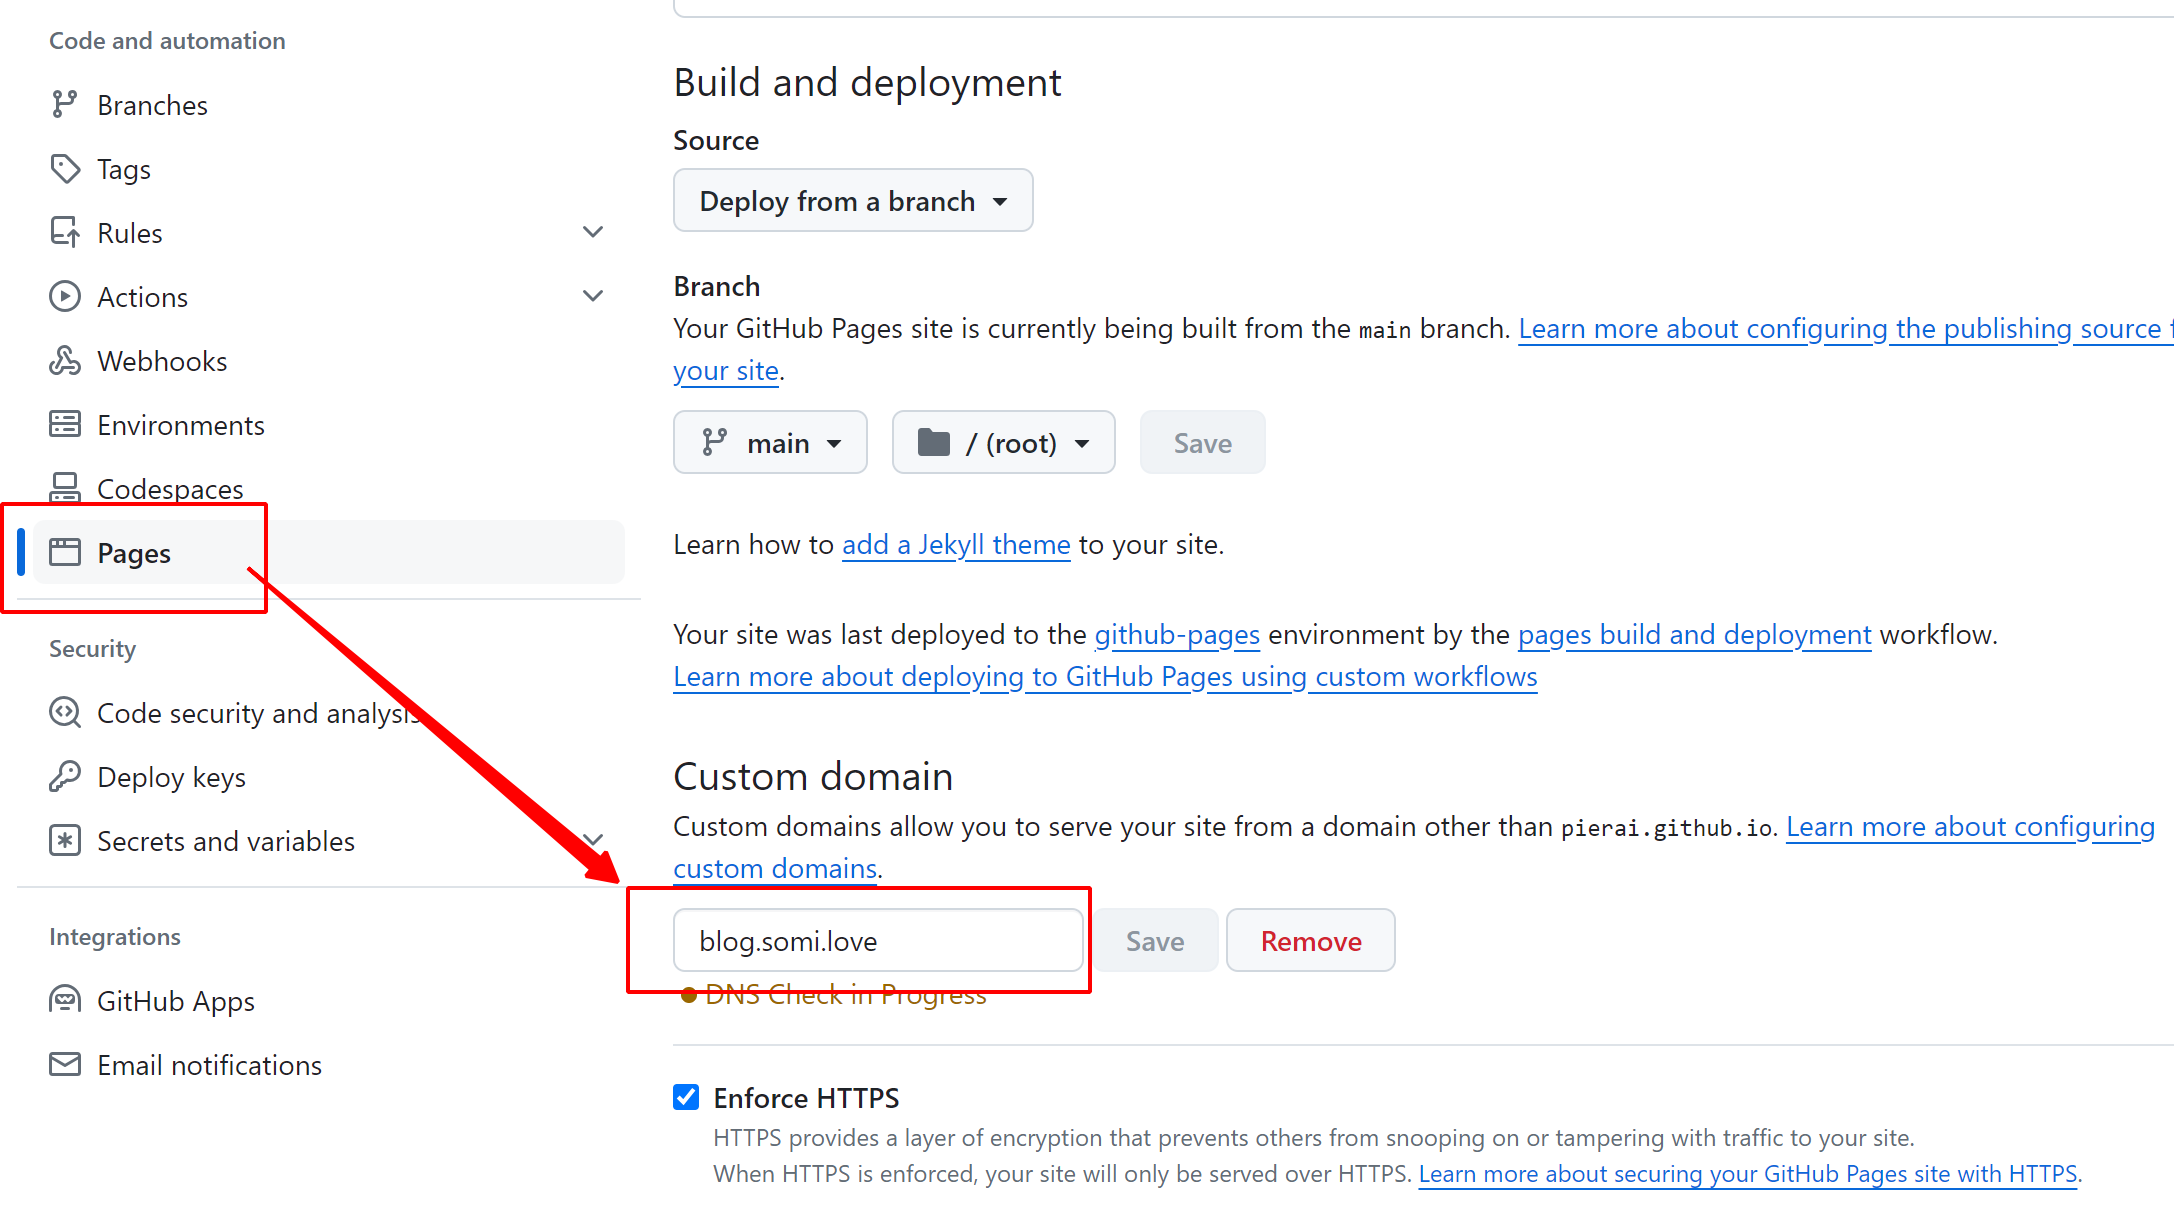Open the Deploy from a branch dropdown

(x=853, y=200)
